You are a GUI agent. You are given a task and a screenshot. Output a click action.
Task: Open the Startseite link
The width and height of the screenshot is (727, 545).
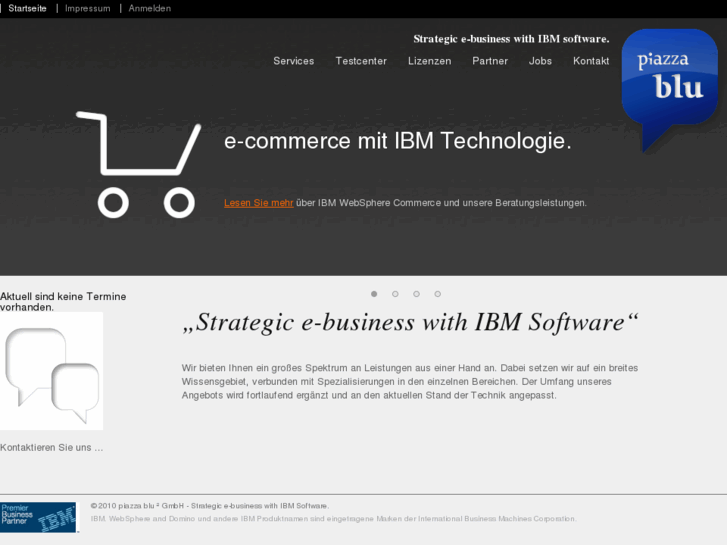pos(27,8)
